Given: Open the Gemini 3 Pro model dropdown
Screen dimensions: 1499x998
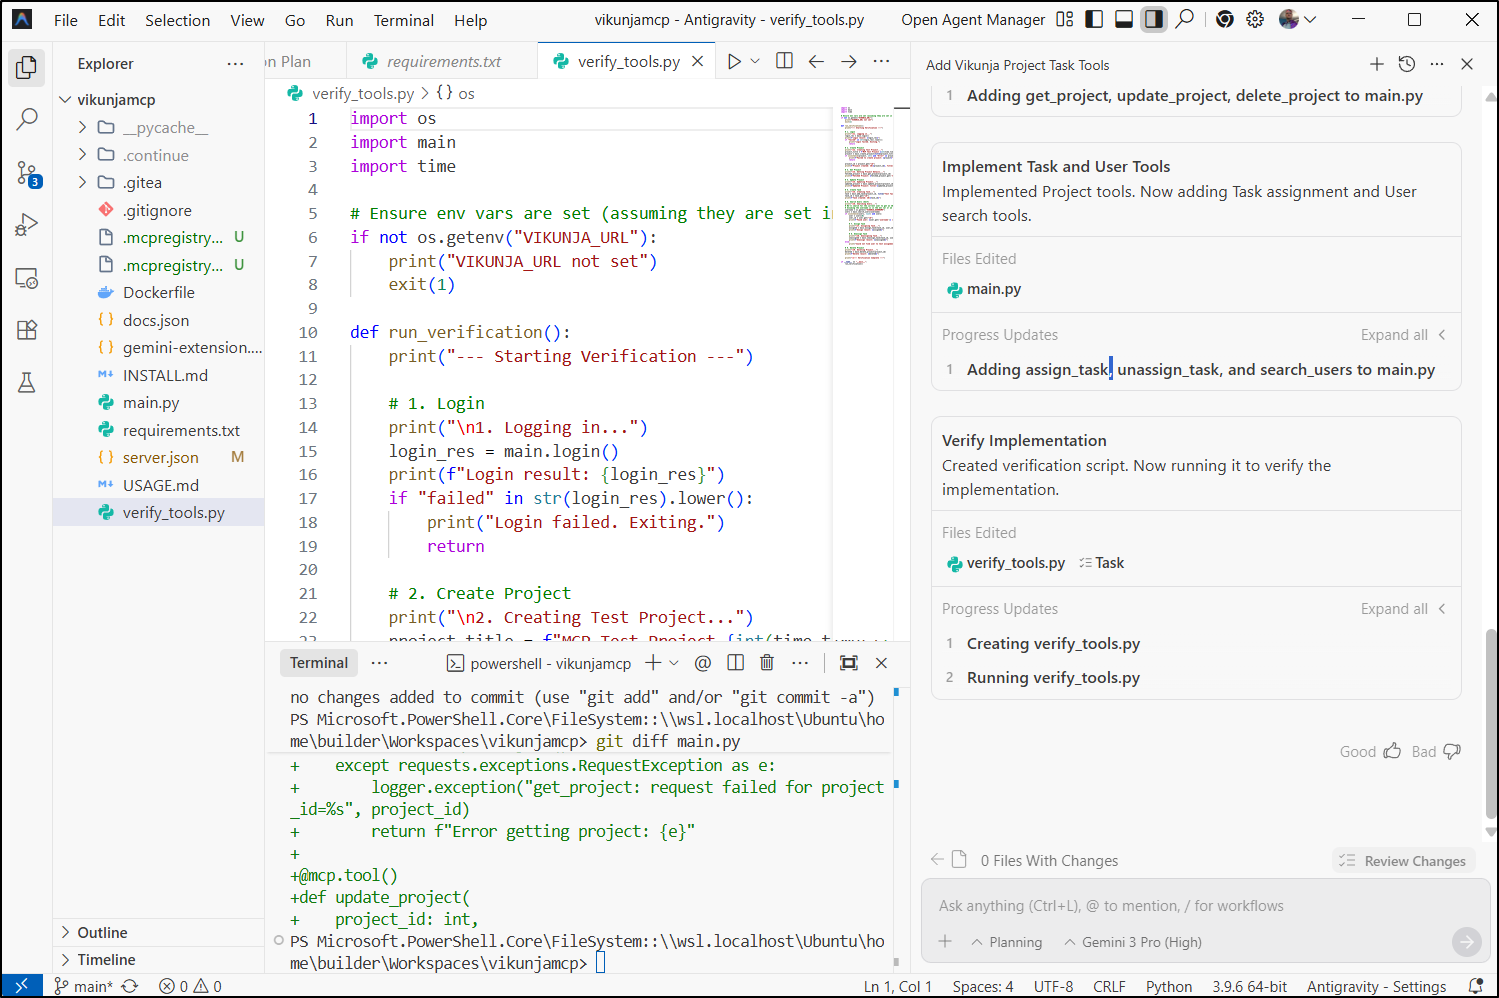Looking at the screenshot, I should pos(1134,942).
